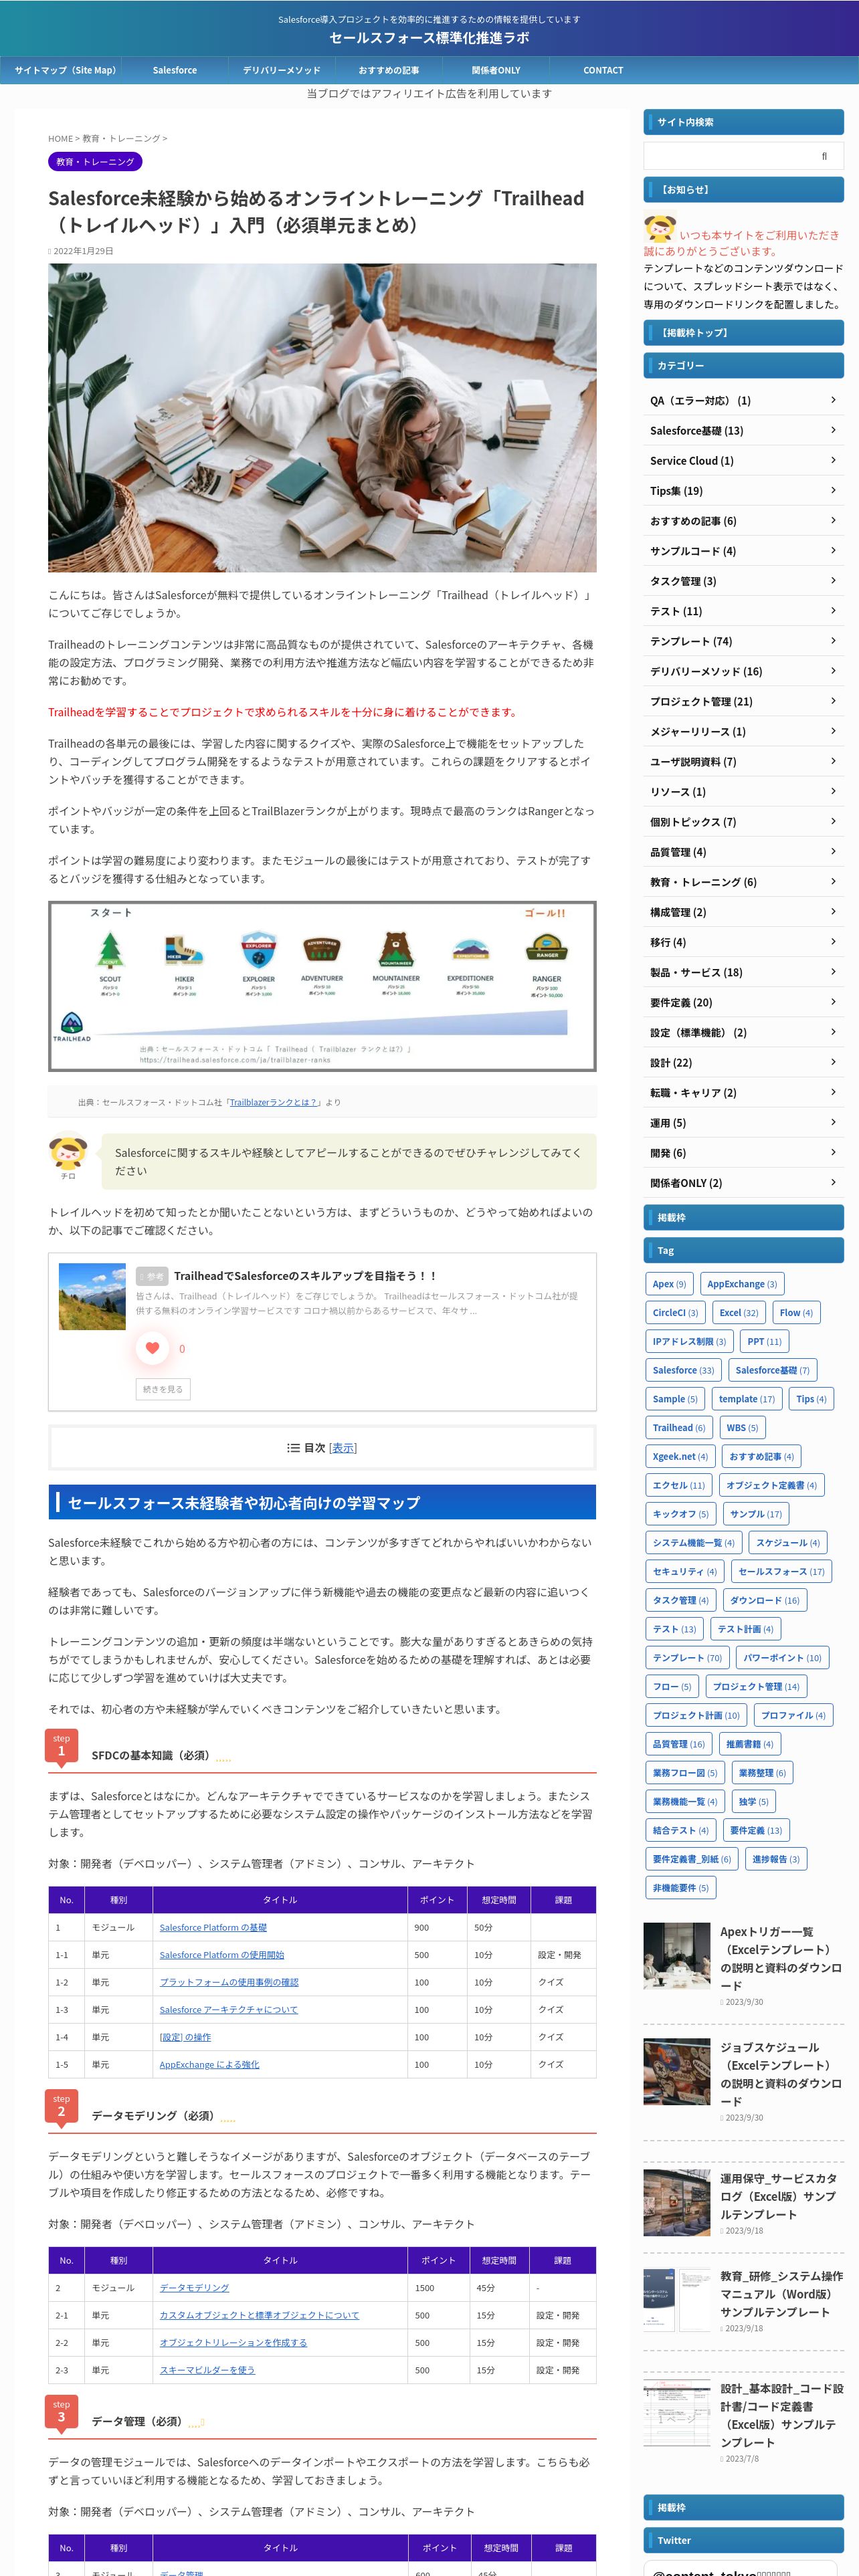This screenshot has width=859, height=2576.
Task: Click the girl reading books hero image
Action: pos(322,417)
